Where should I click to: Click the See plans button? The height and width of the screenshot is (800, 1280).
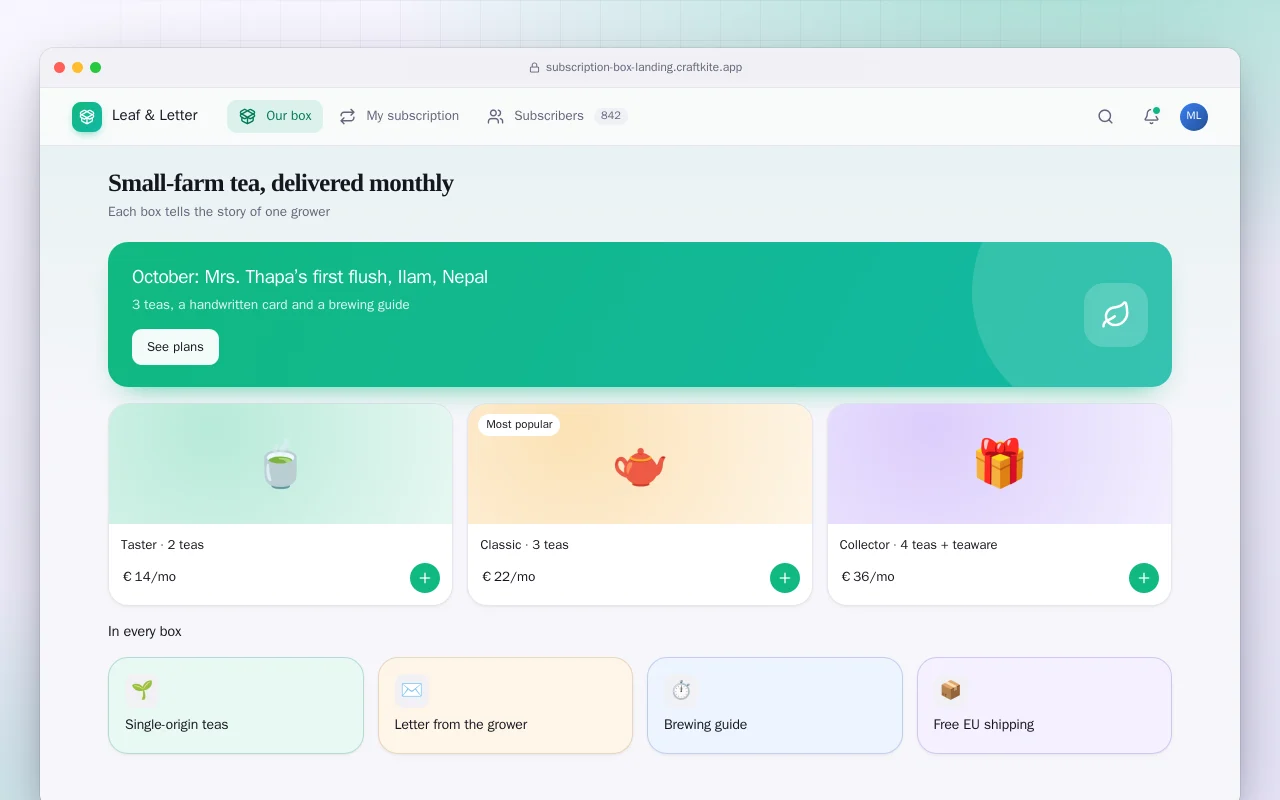pos(175,347)
